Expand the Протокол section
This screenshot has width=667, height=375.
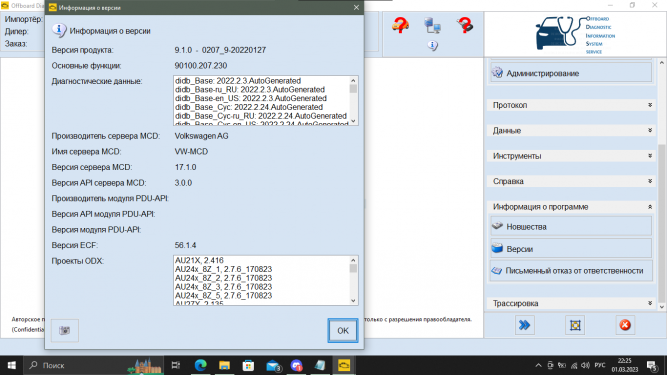coord(571,105)
